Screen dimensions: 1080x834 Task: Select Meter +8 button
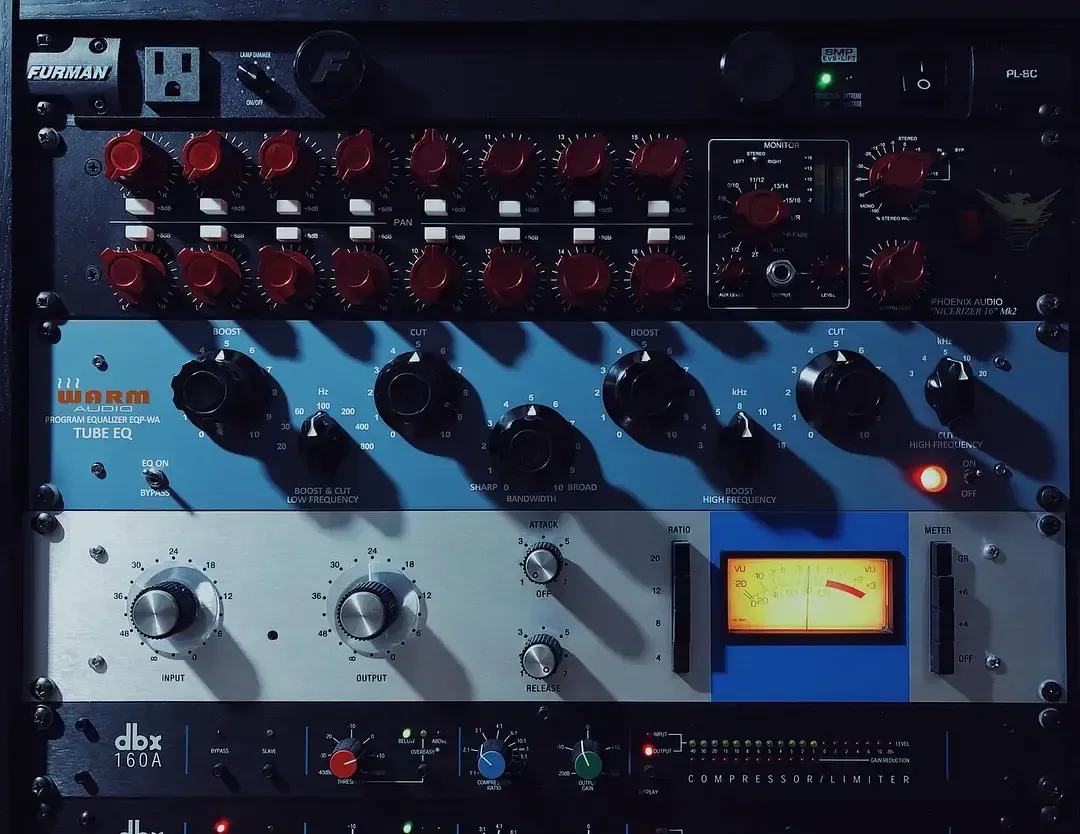click(x=942, y=592)
